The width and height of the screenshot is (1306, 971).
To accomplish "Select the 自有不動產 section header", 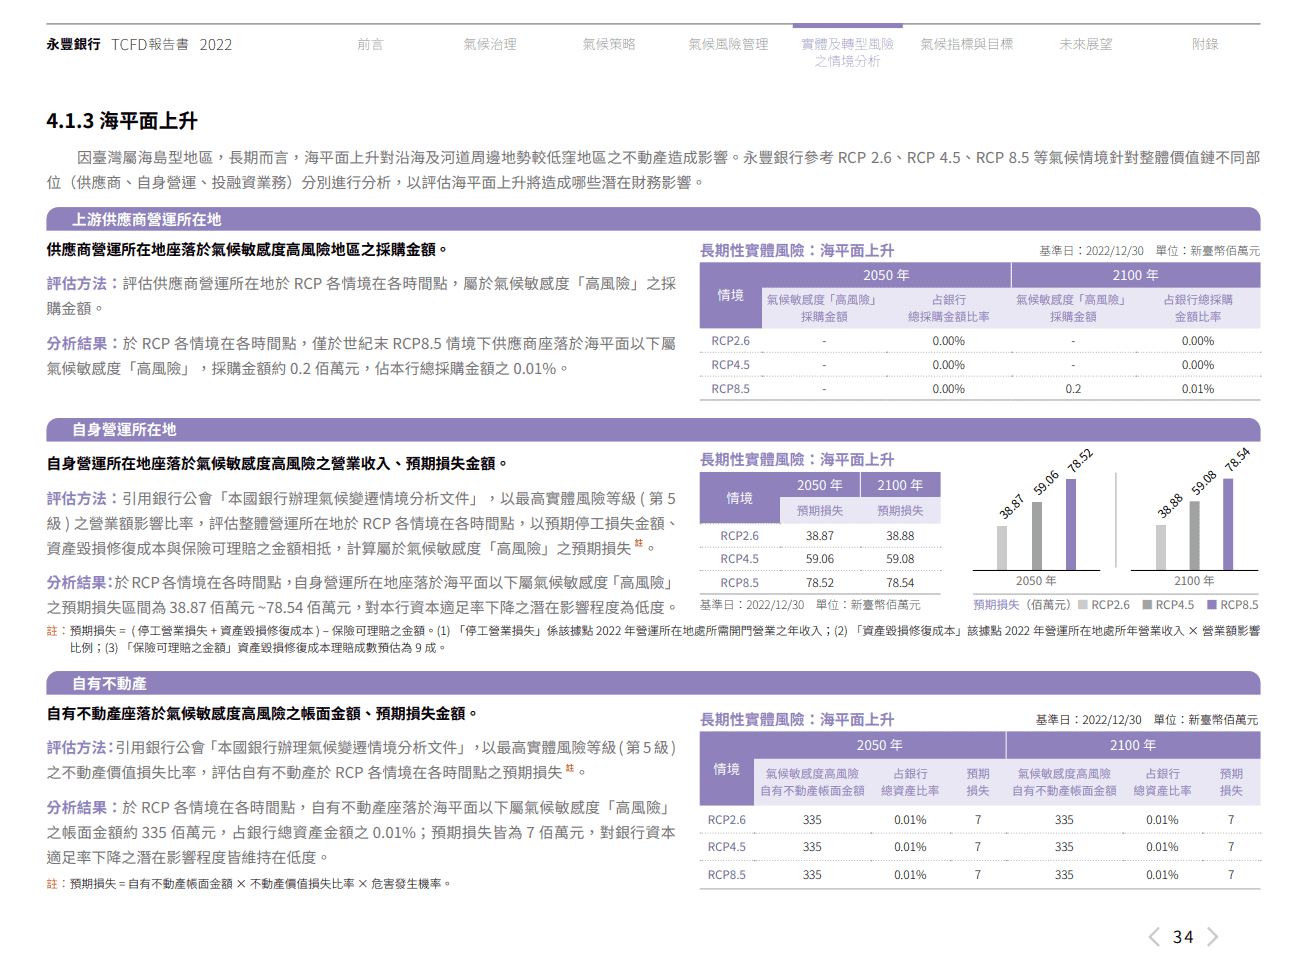I will pos(653,683).
